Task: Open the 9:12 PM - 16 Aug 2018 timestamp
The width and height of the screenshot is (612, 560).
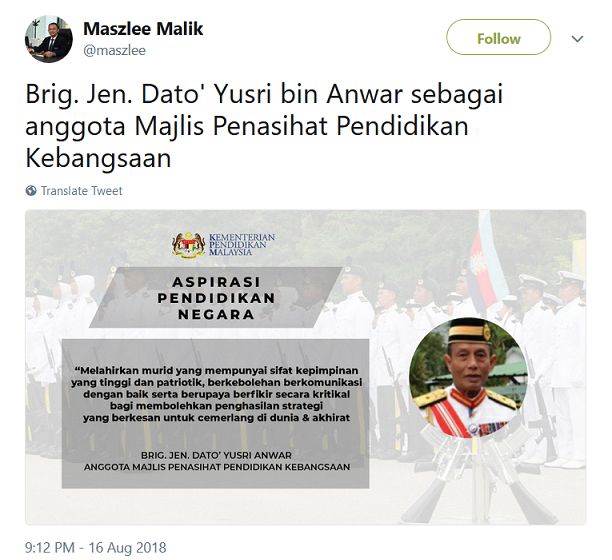Action: pyautogui.click(x=96, y=547)
